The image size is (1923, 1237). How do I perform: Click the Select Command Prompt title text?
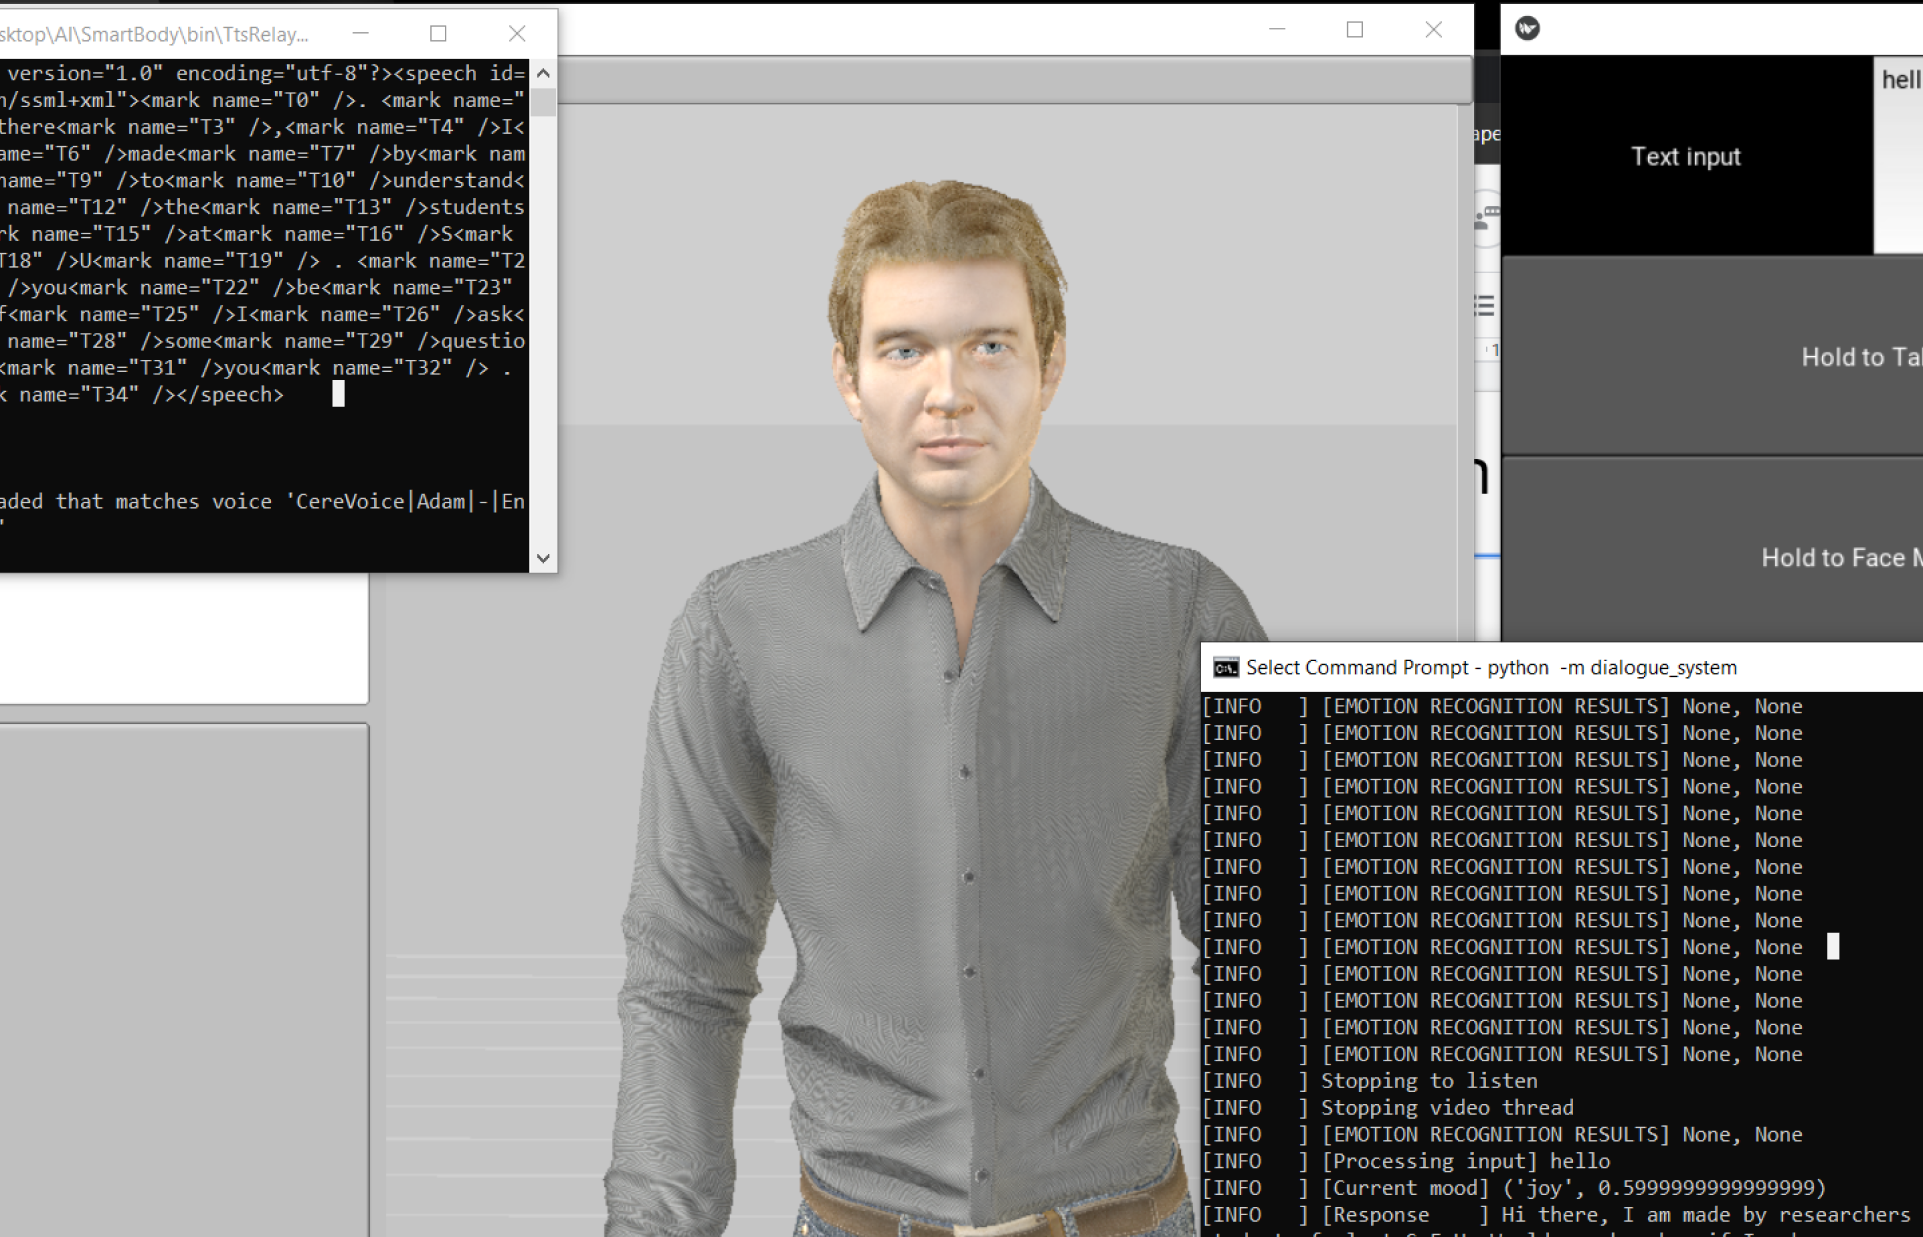tap(1491, 668)
